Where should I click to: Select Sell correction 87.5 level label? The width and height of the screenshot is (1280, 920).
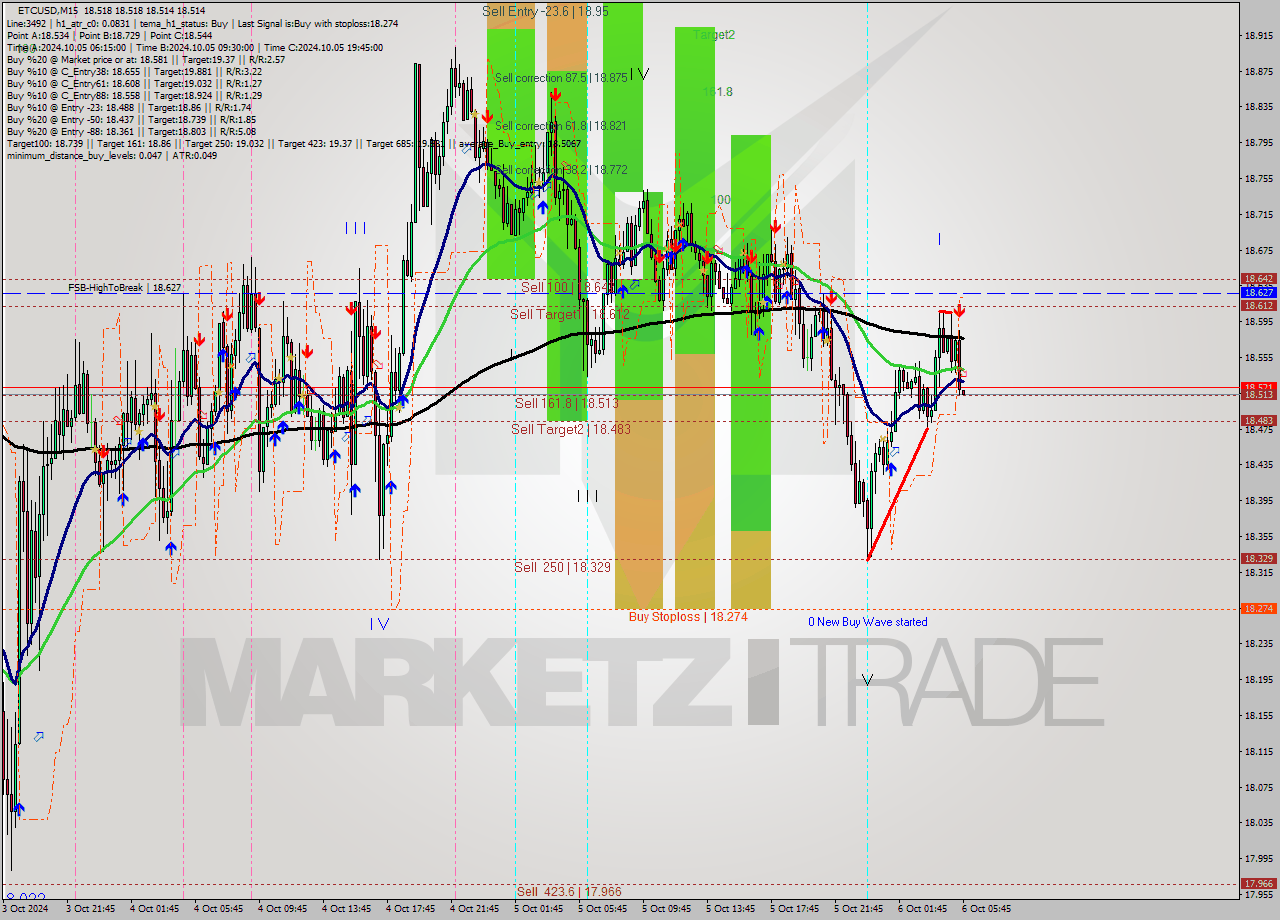pos(561,77)
